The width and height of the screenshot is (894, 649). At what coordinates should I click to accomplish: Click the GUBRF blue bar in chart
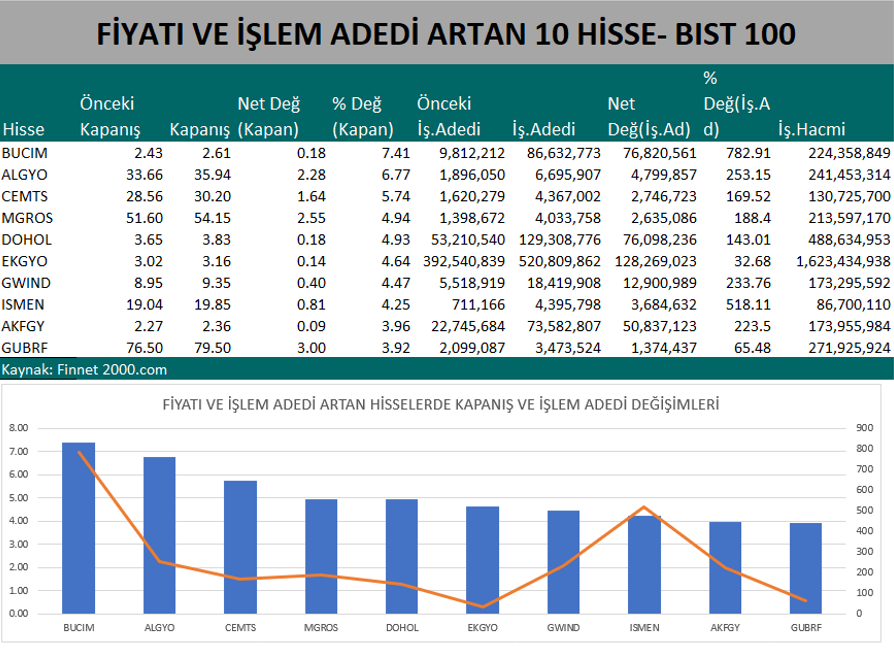pyautogui.click(x=806, y=569)
